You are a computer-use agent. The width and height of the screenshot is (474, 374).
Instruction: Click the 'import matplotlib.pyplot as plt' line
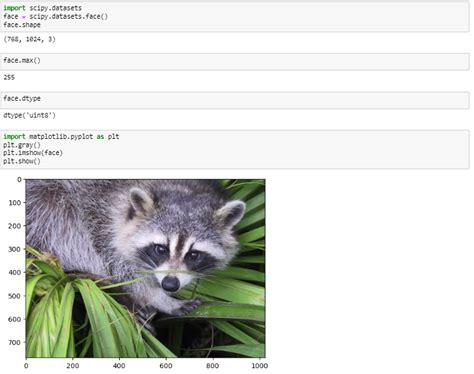coord(61,137)
